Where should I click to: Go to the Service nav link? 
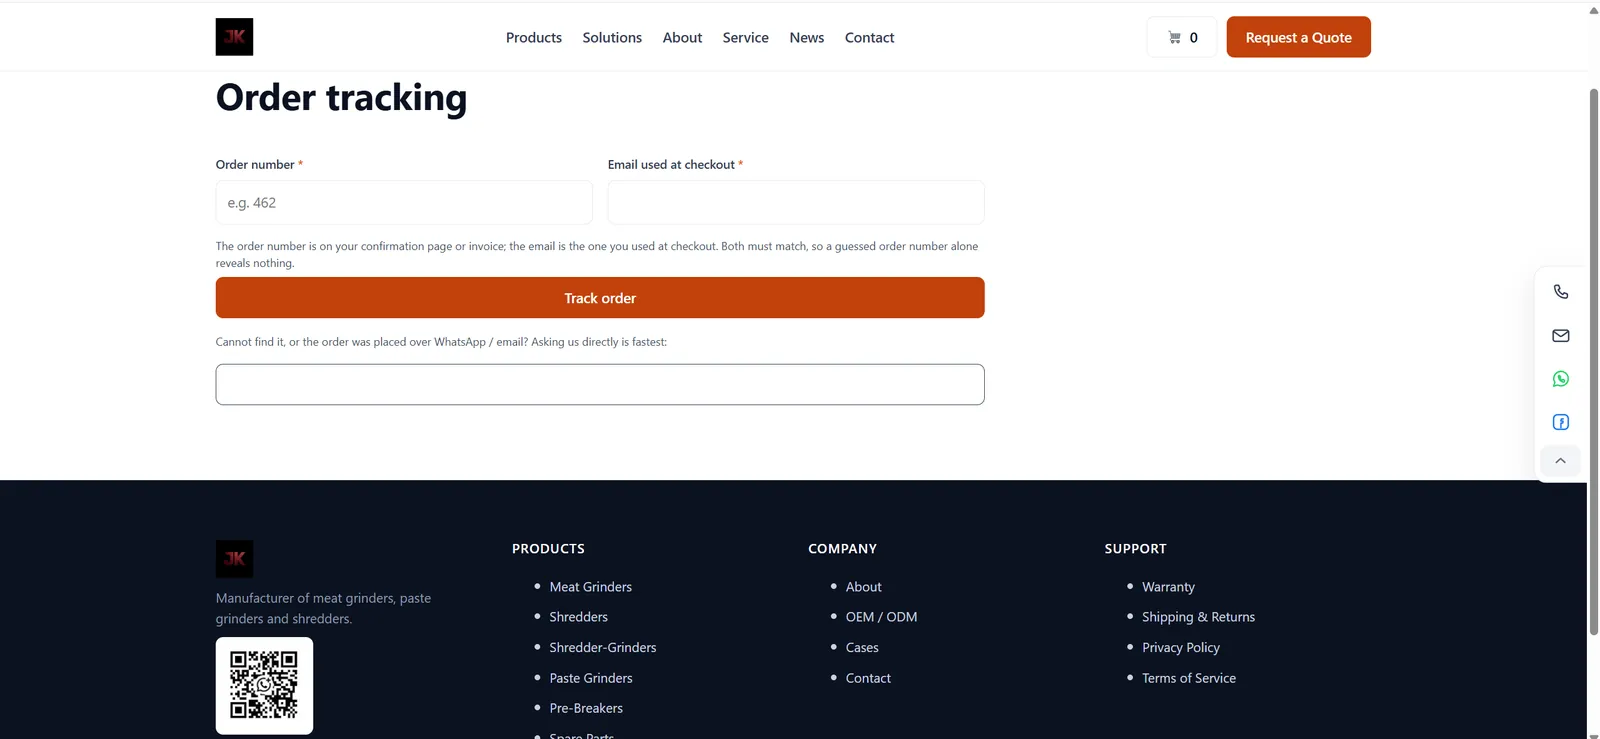[746, 37]
